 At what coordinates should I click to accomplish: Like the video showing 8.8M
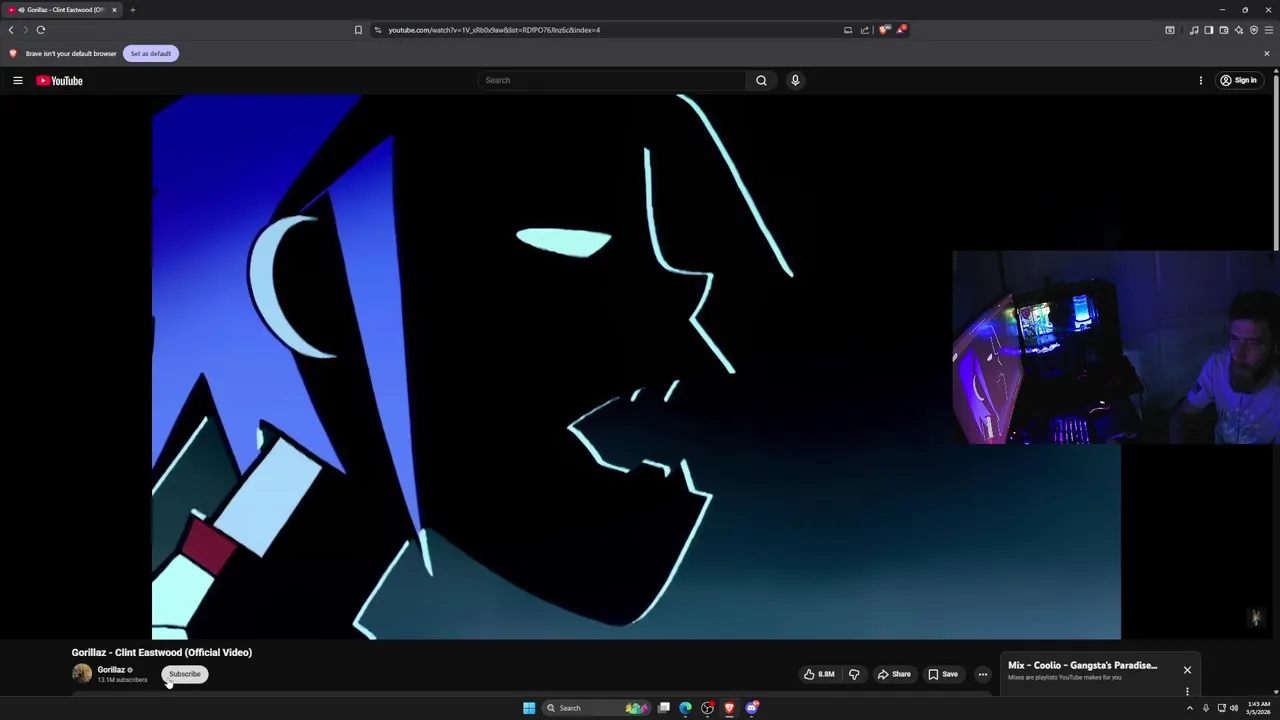819,674
